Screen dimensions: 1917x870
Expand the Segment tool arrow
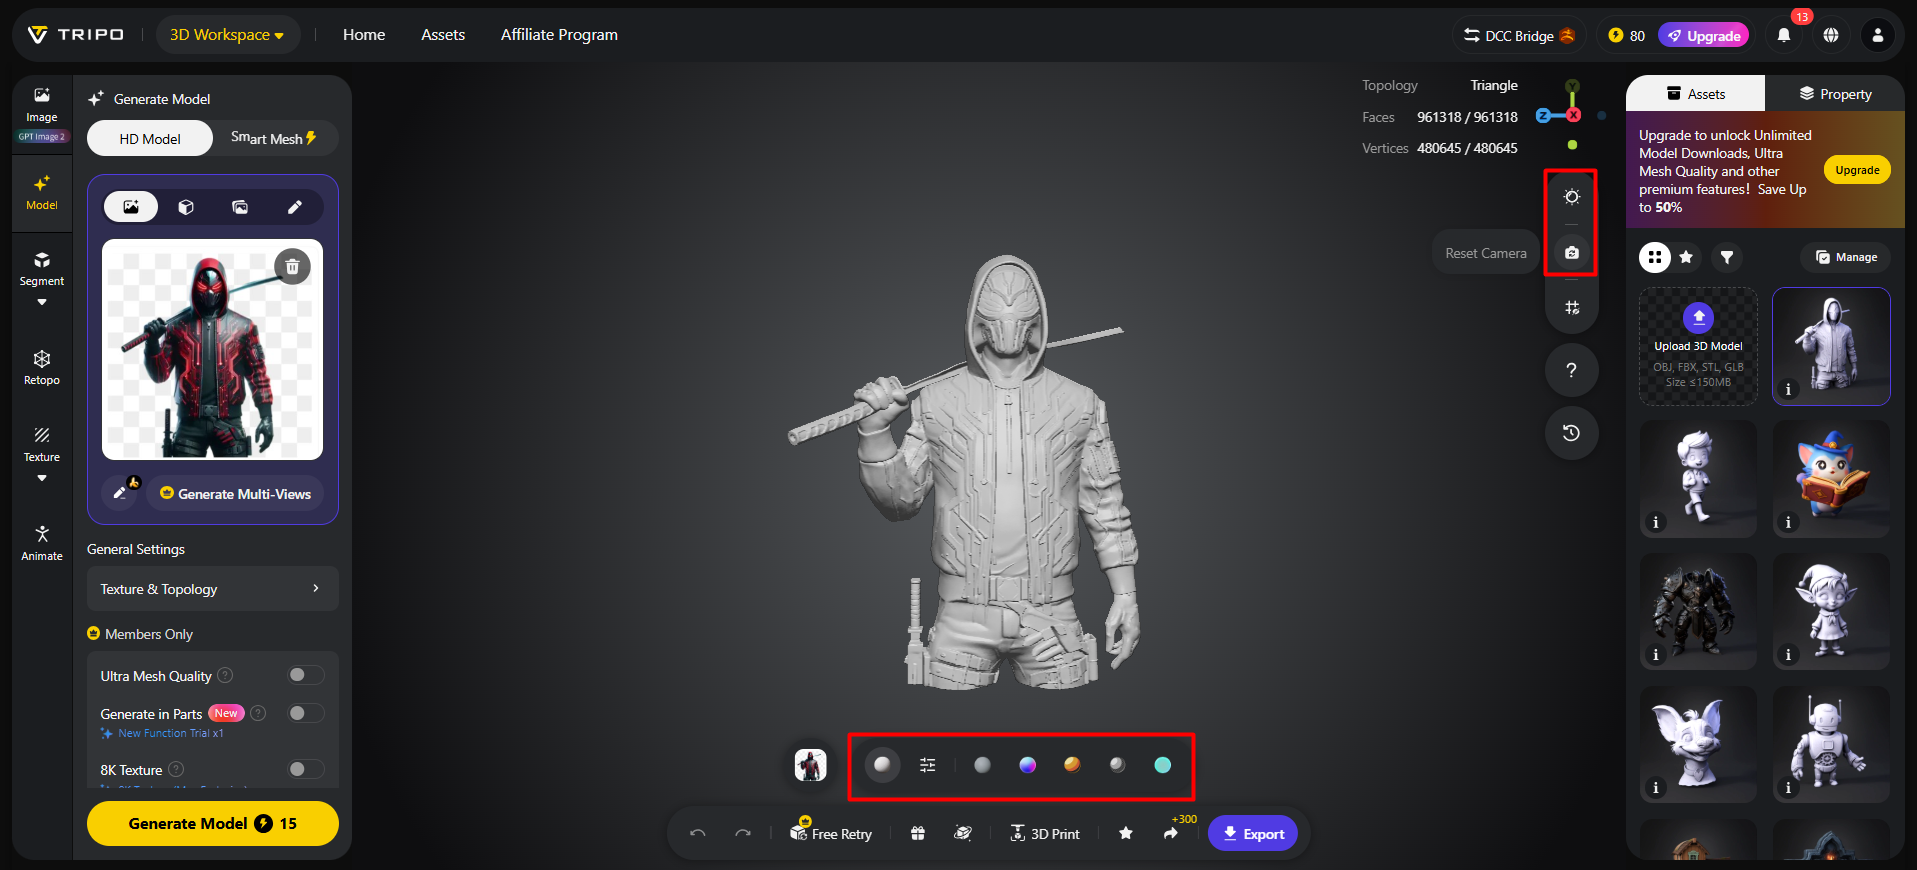point(42,302)
